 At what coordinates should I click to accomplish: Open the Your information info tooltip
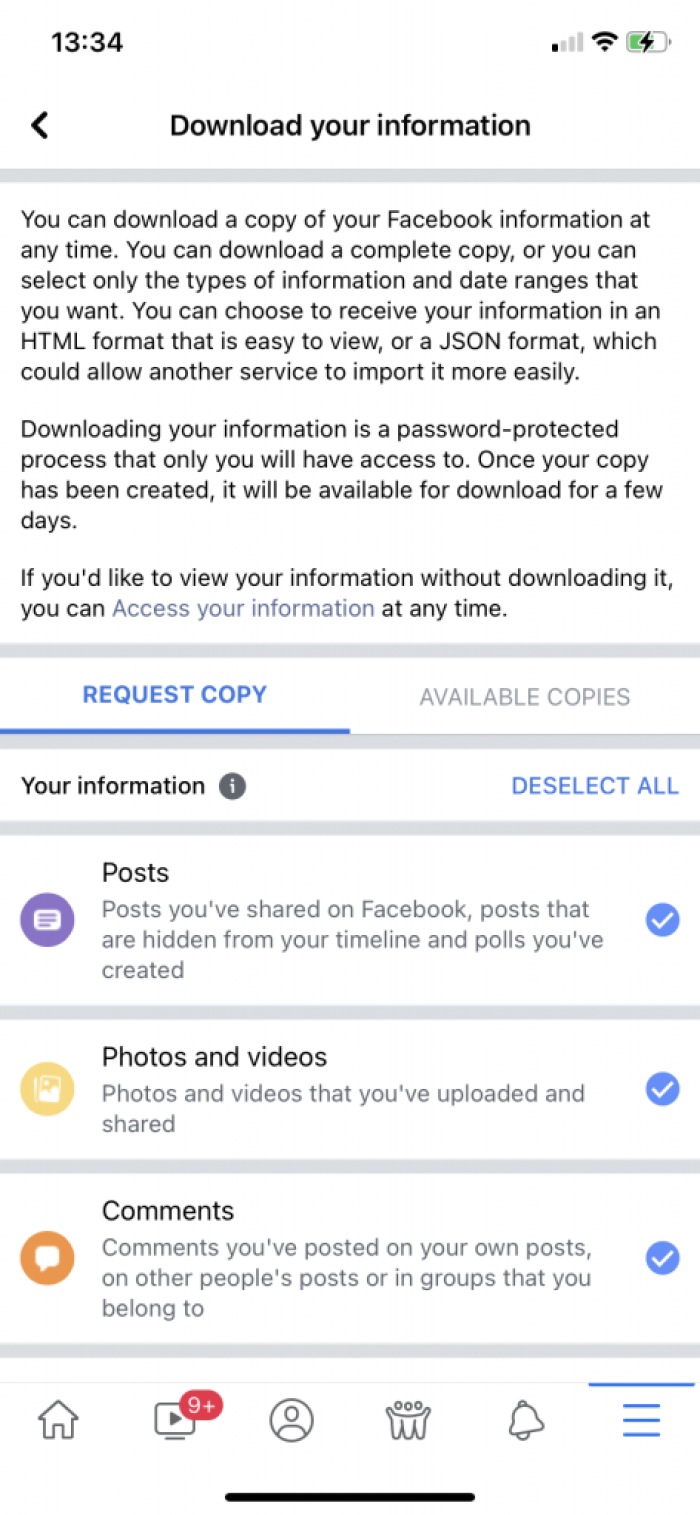[231, 786]
